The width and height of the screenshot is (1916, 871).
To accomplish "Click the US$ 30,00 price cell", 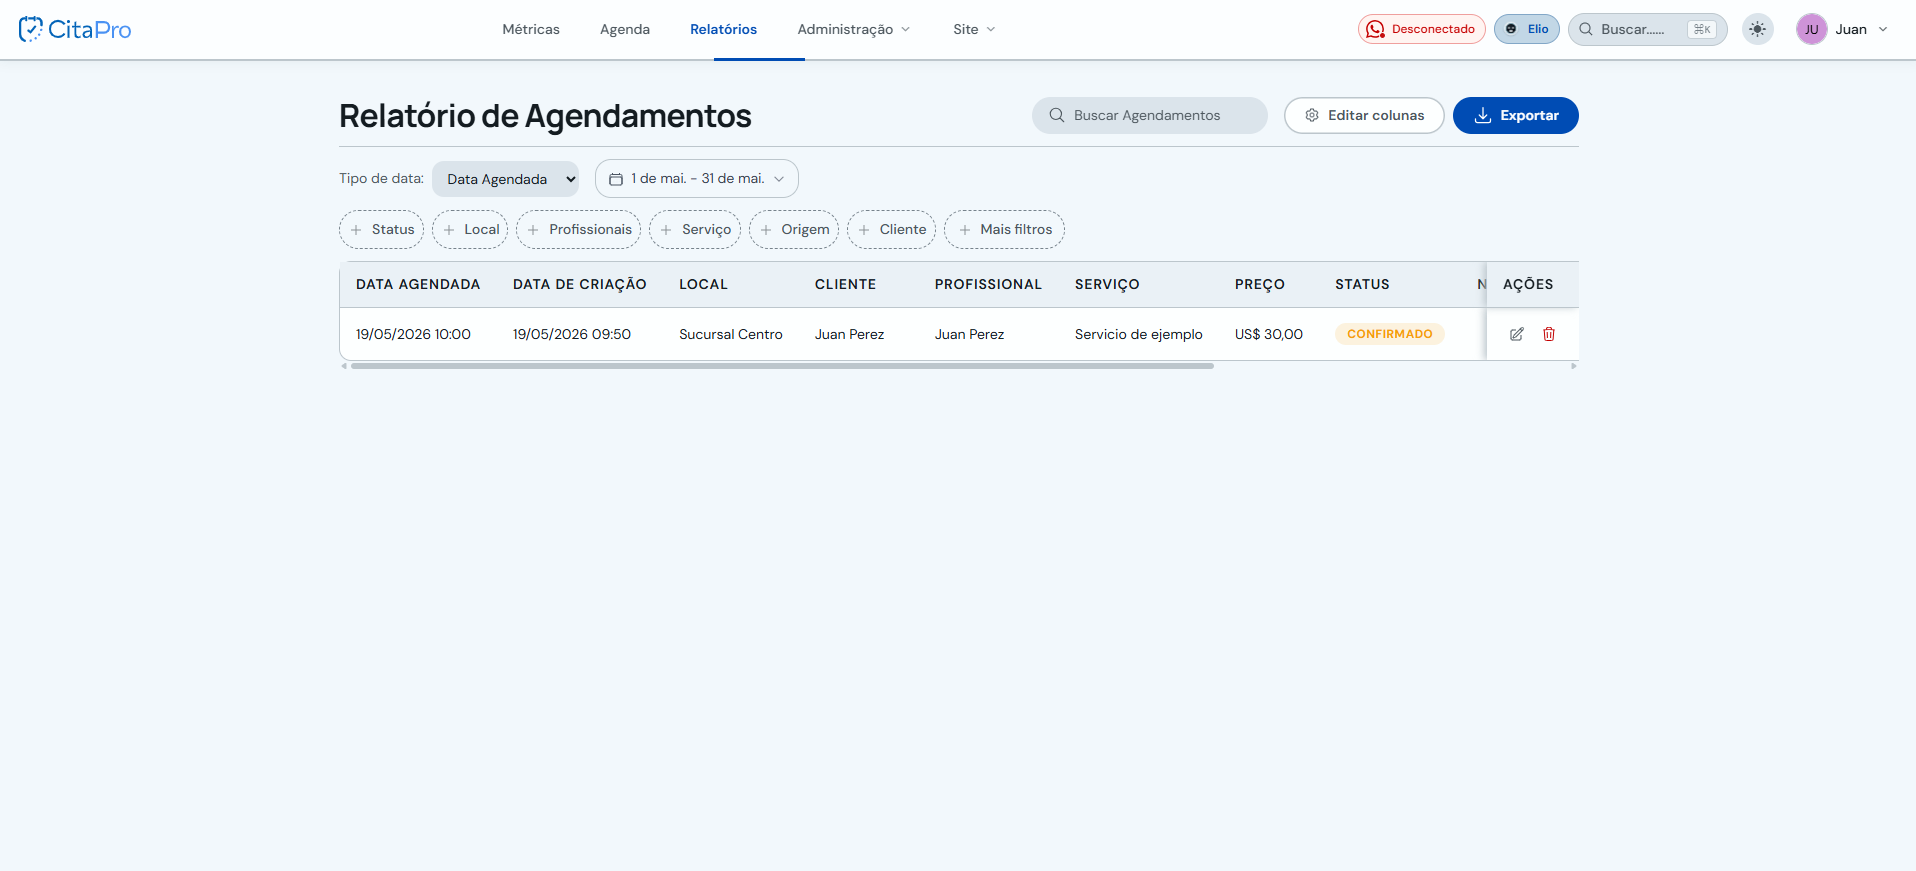I will coord(1269,334).
